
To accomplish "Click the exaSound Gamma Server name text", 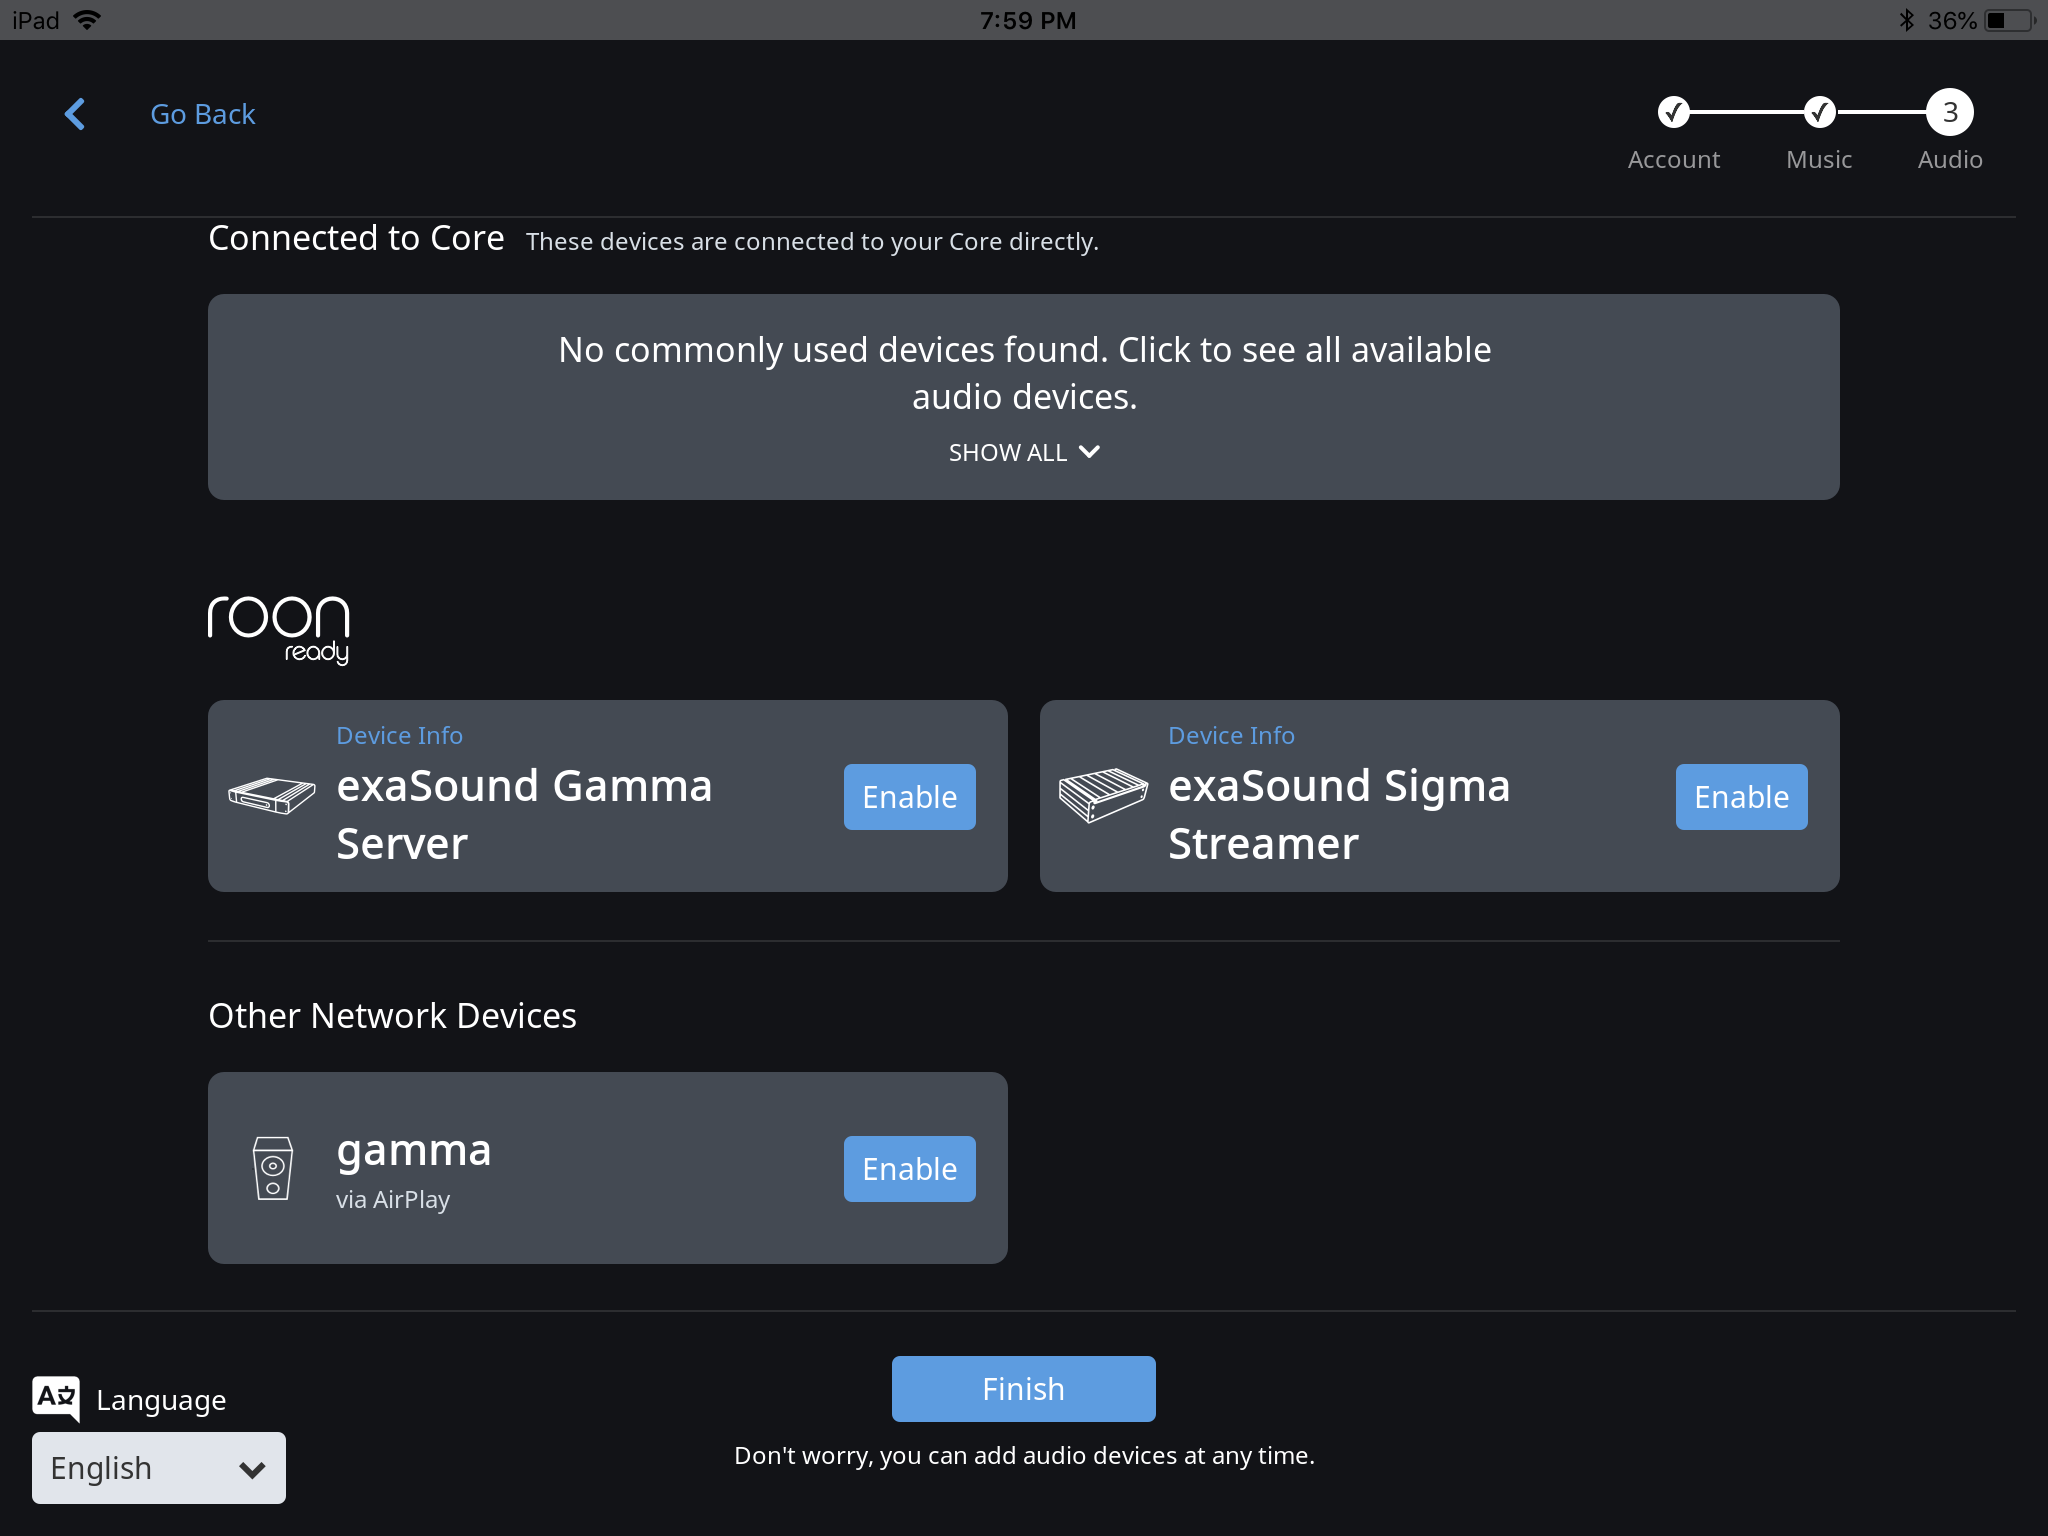I will [524, 815].
